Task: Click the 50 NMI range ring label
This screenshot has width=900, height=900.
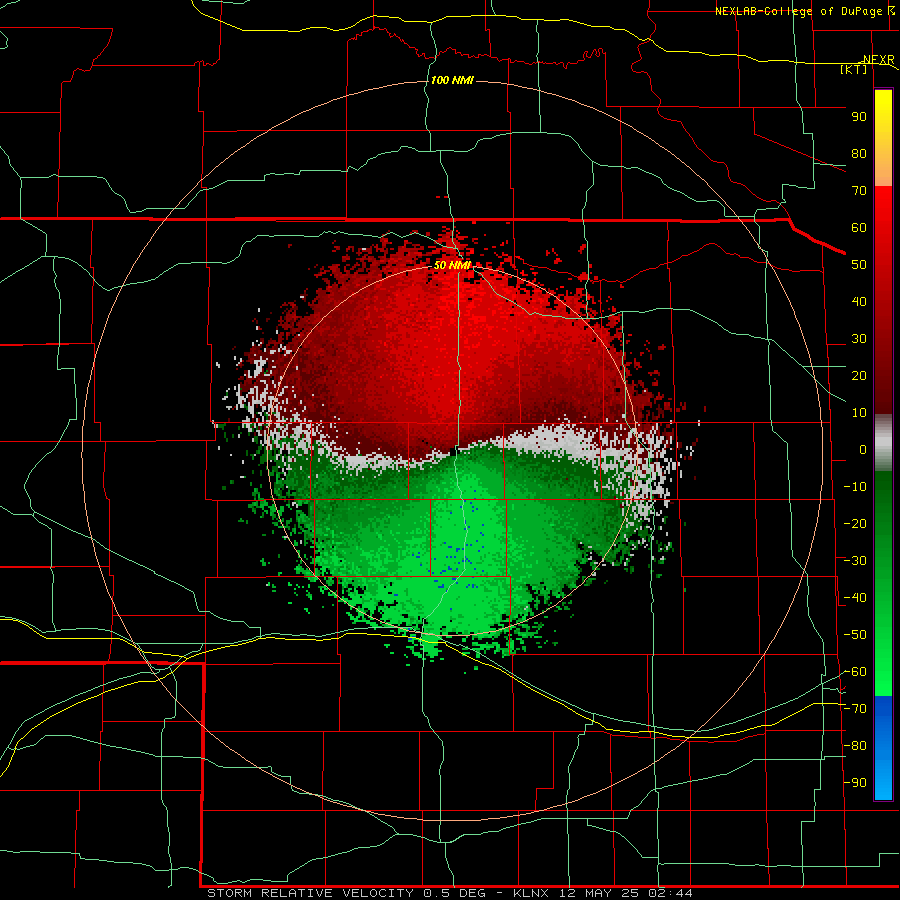Action: click(x=452, y=265)
